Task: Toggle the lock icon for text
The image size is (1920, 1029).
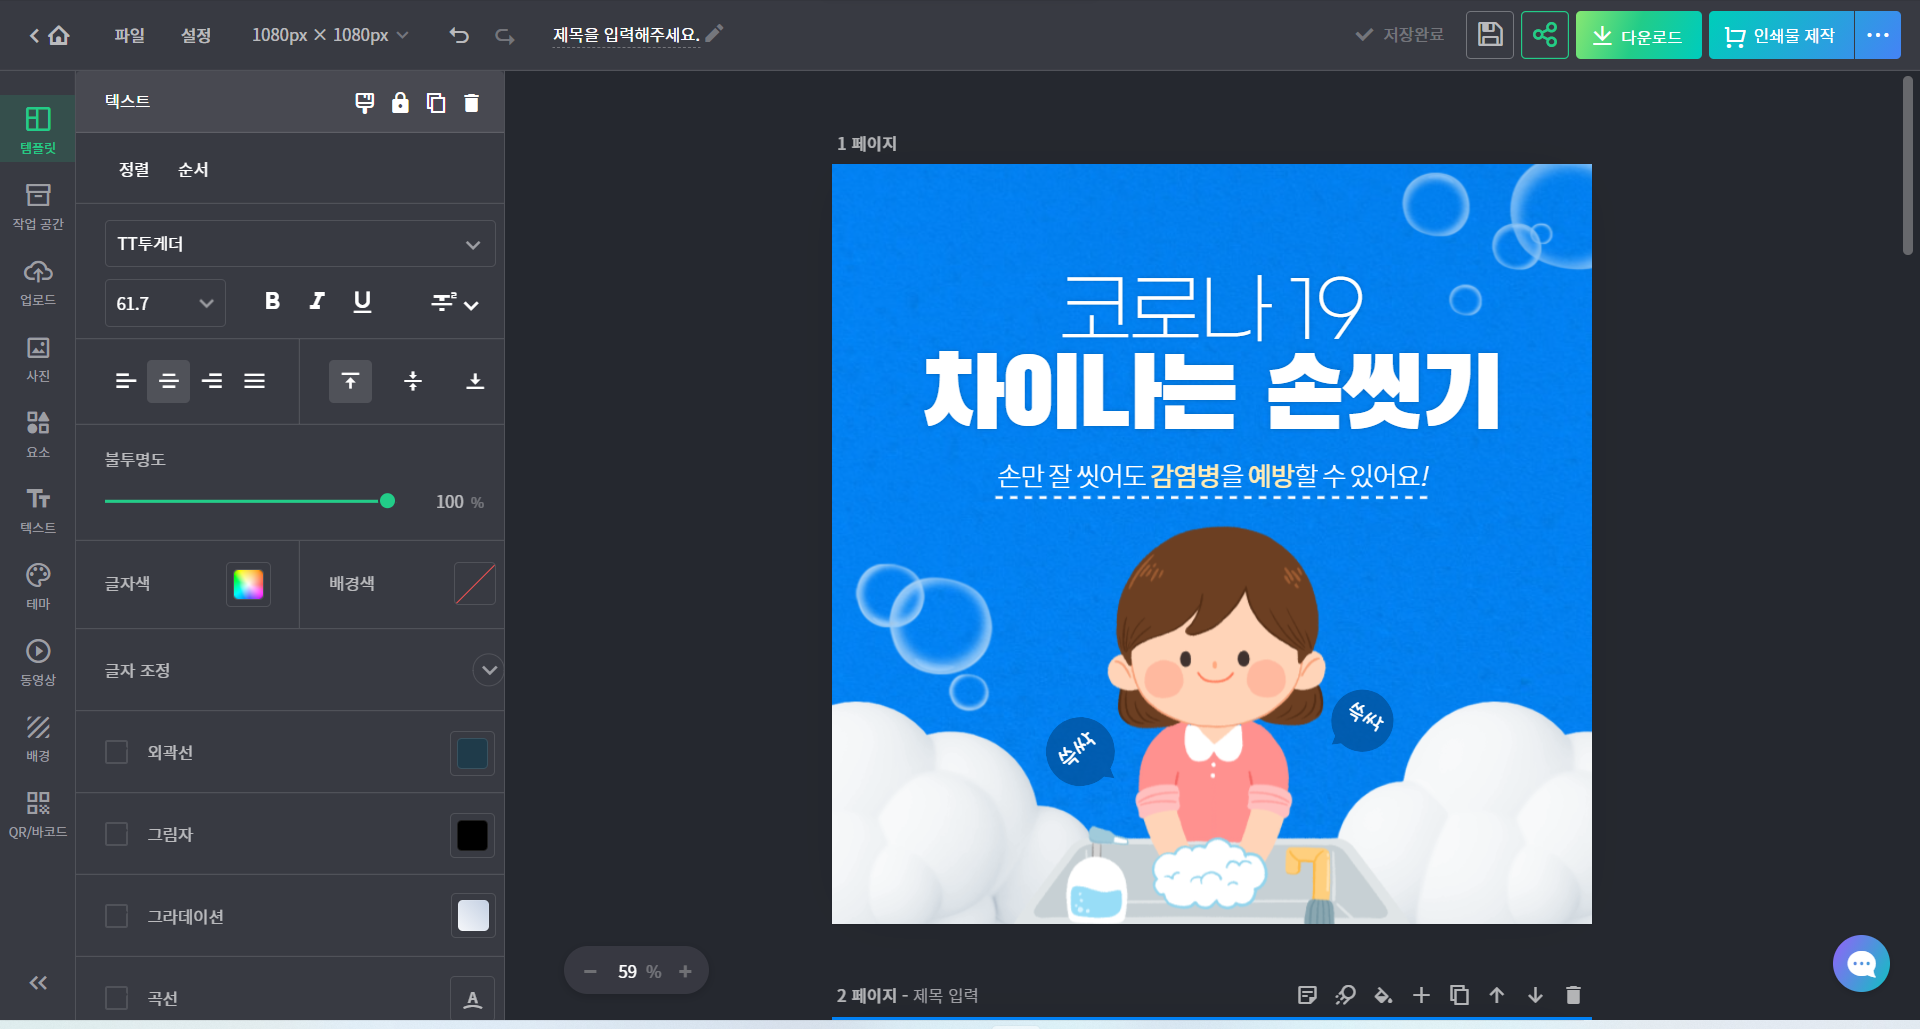Action: [x=400, y=102]
